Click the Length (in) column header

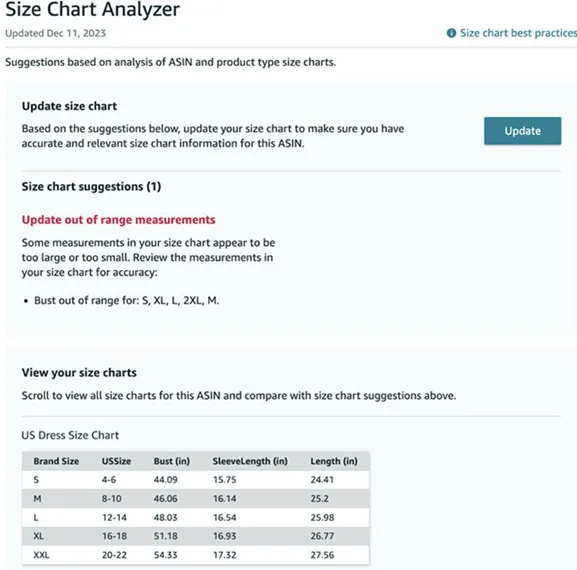334,461
